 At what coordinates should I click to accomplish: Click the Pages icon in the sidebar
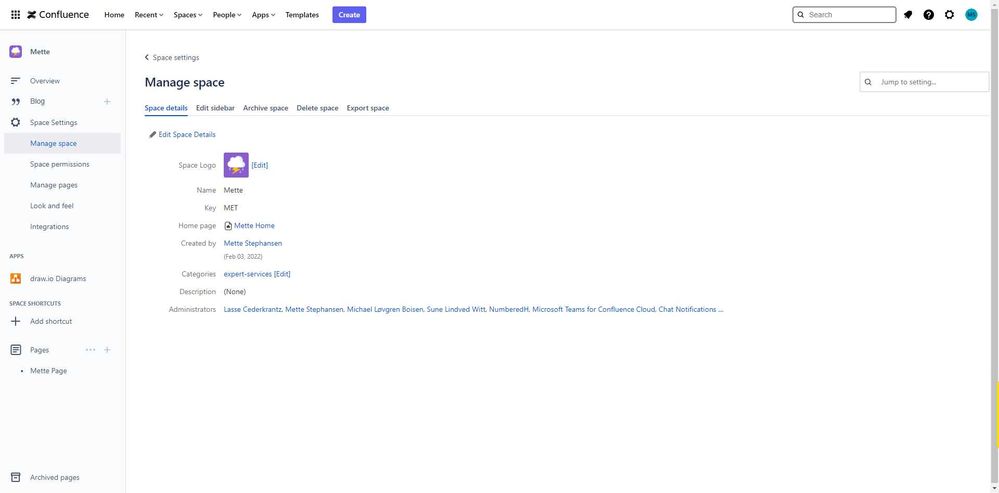(x=16, y=350)
